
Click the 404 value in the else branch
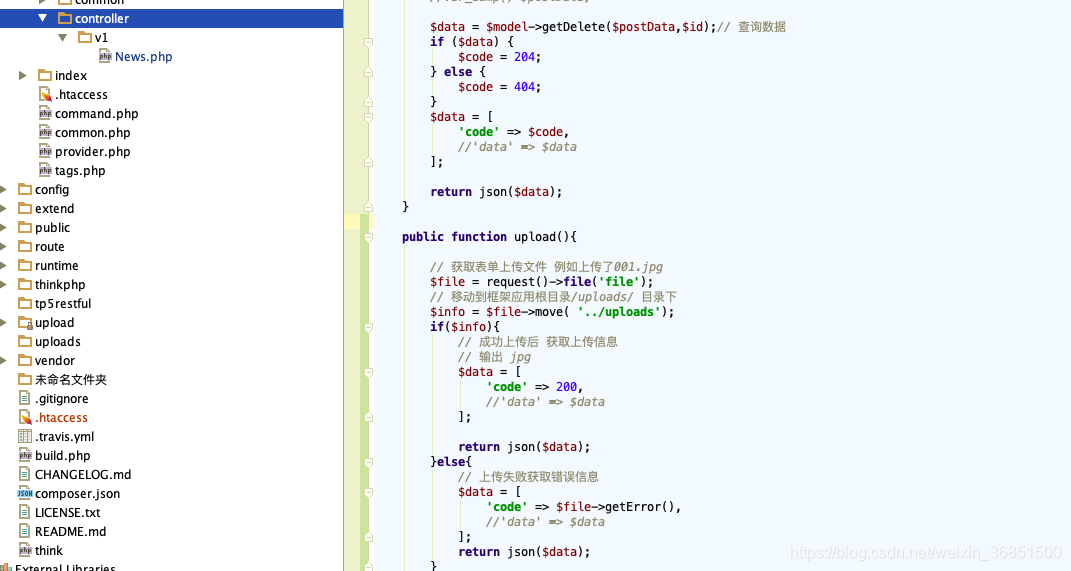pos(525,87)
